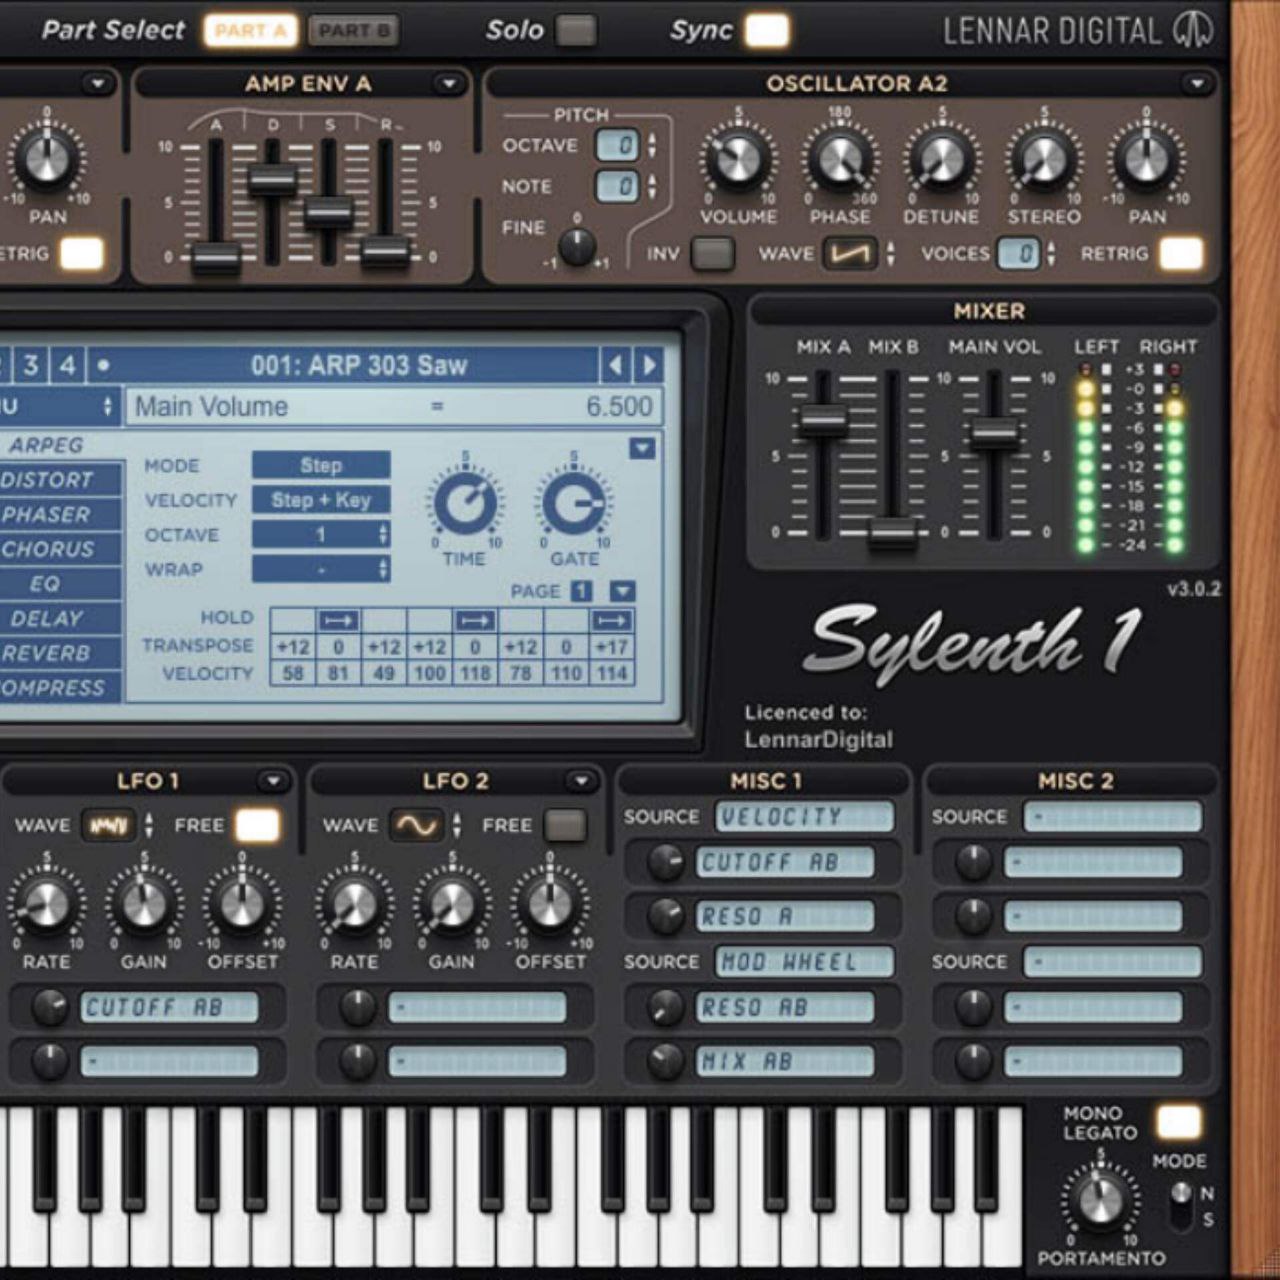Click the arpeggiator Time knob
The height and width of the screenshot is (1280, 1280).
tap(465, 504)
